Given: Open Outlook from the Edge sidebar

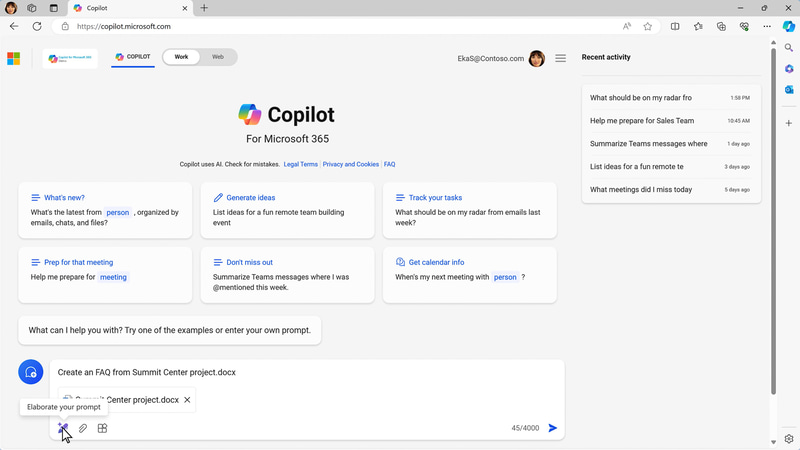Looking at the screenshot, I should pyautogui.click(x=789, y=90).
